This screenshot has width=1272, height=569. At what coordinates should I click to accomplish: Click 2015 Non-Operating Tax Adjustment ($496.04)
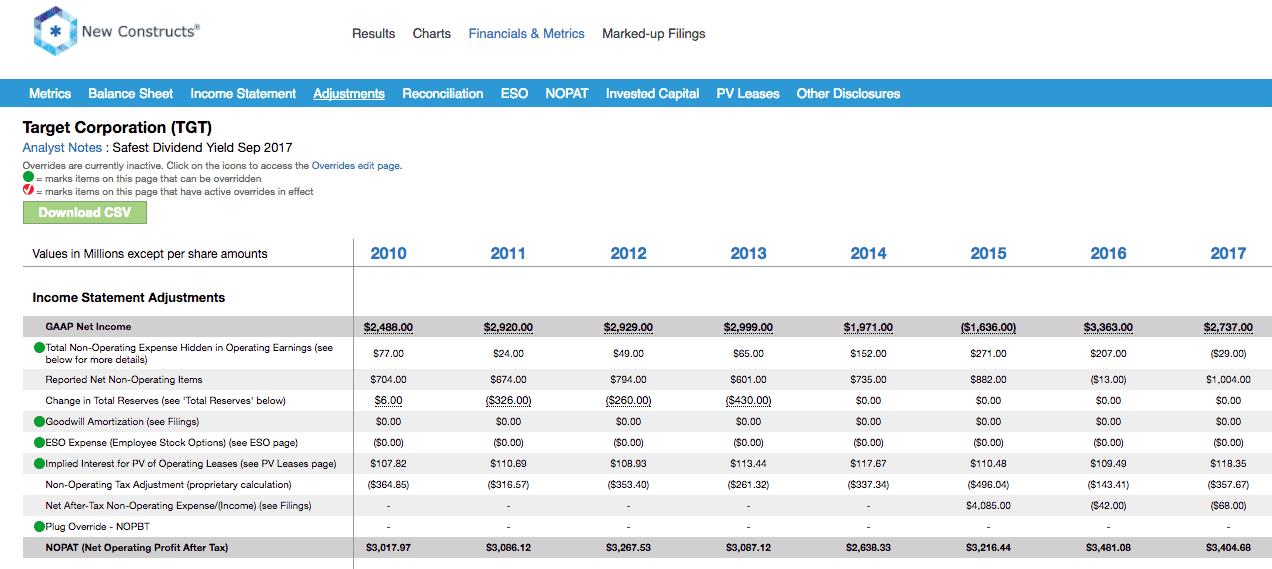click(988, 484)
